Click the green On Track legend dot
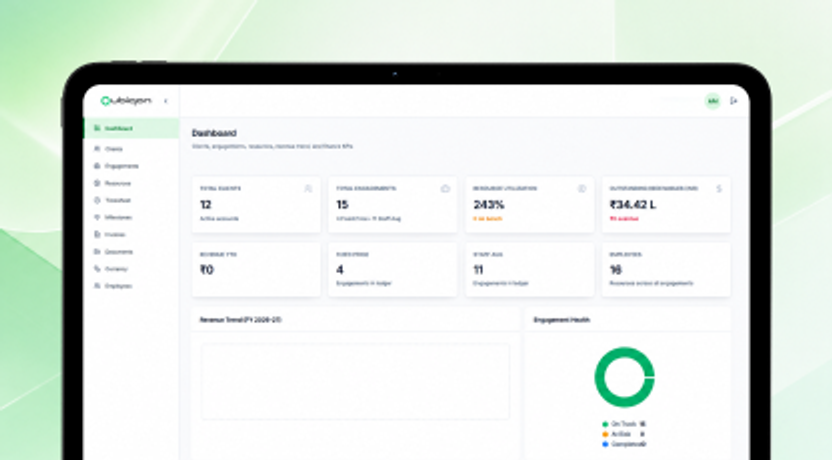 (x=605, y=424)
